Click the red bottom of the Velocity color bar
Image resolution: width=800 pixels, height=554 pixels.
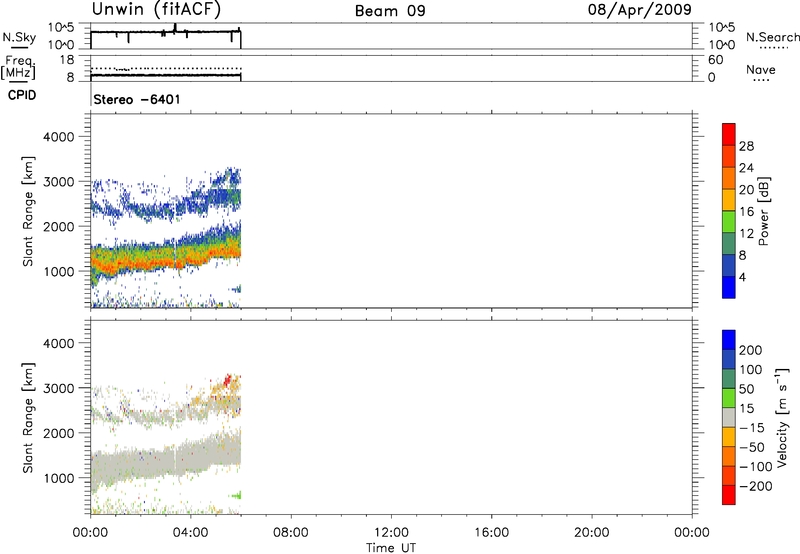[729, 495]
